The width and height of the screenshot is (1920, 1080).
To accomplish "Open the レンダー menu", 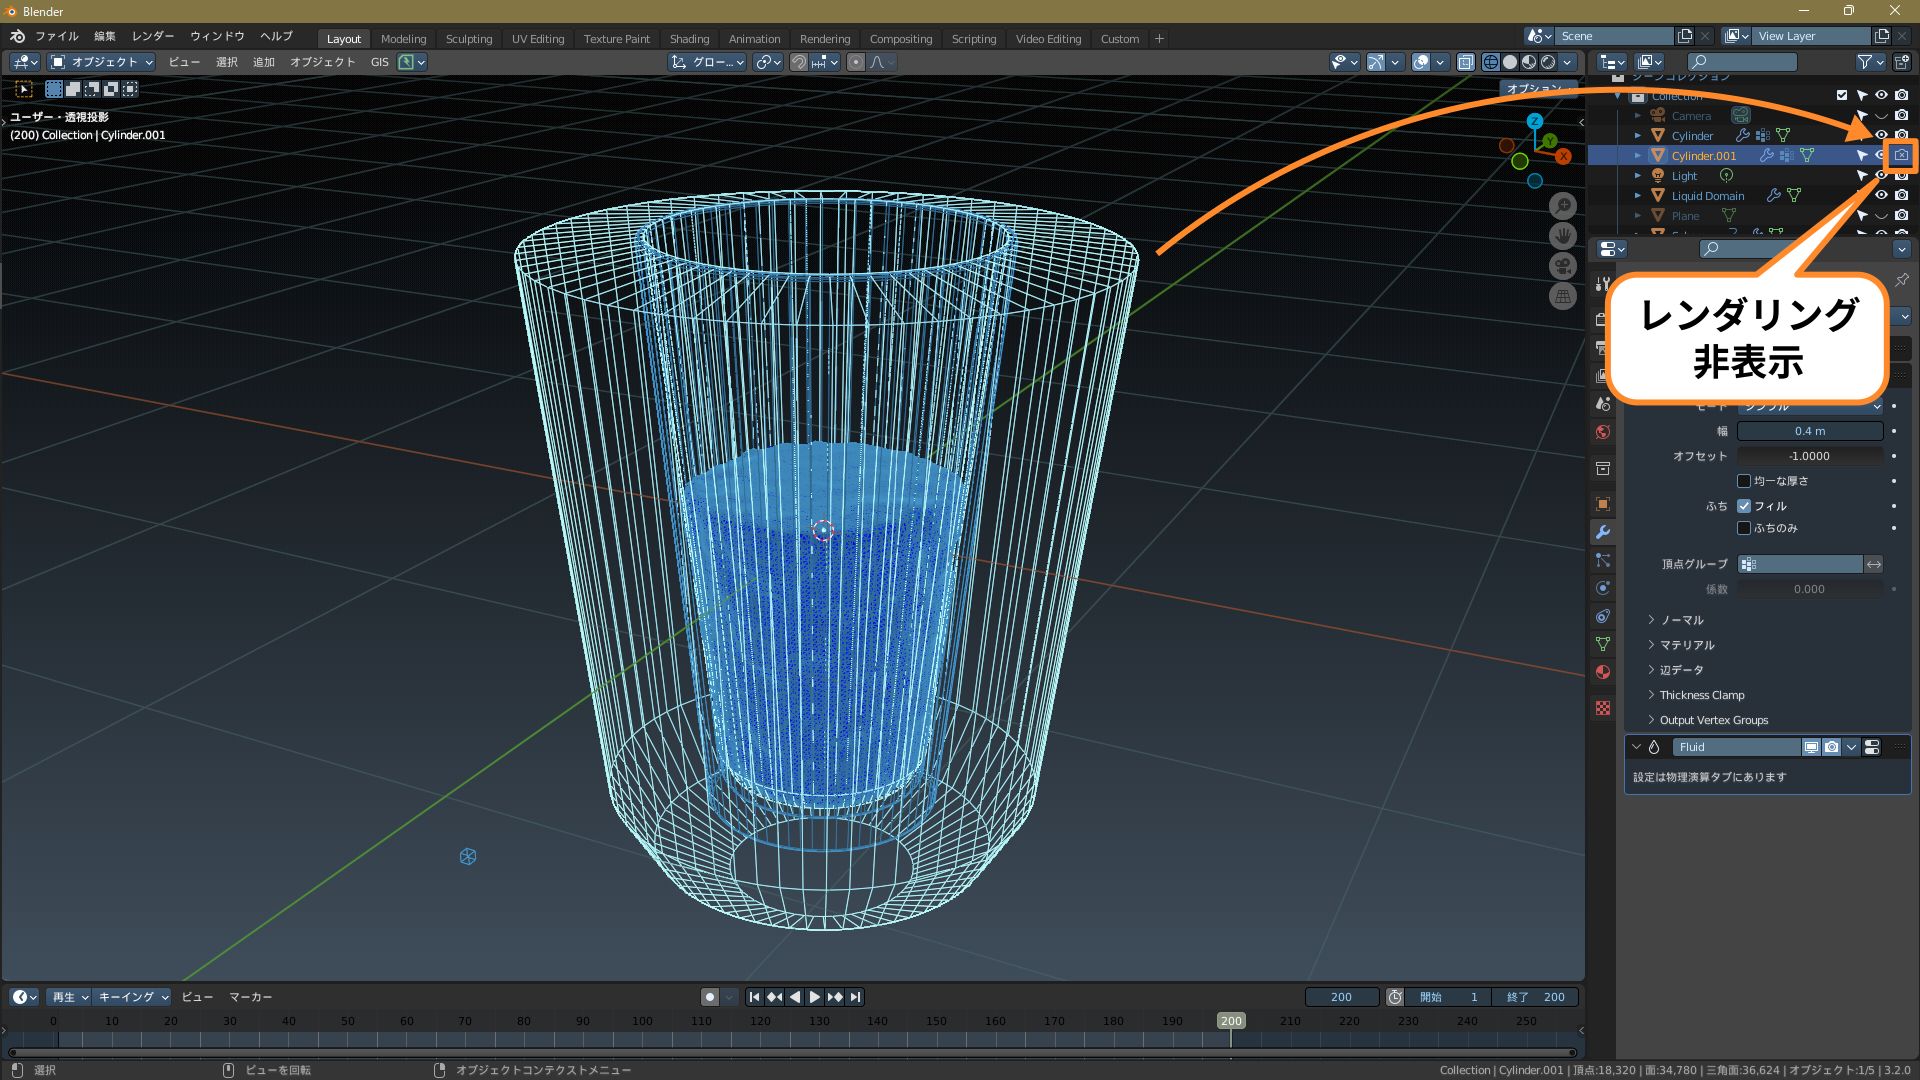I will coord(152,36).
